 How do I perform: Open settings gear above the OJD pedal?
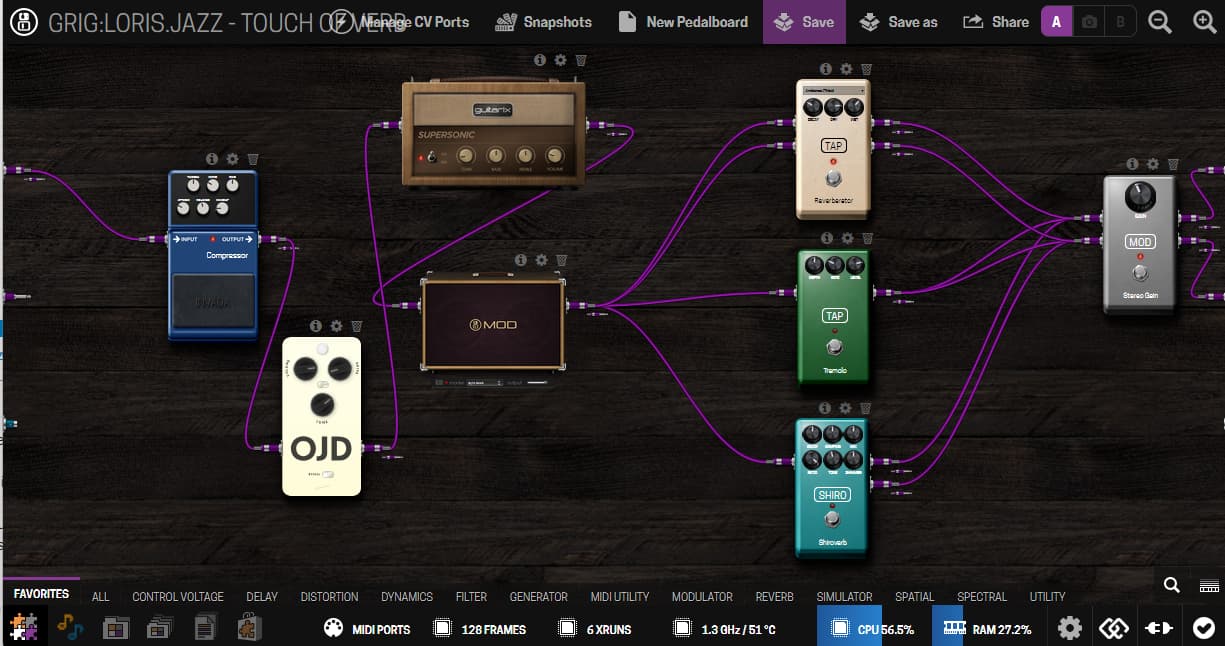pyautogui.click(x=336, y=326)
